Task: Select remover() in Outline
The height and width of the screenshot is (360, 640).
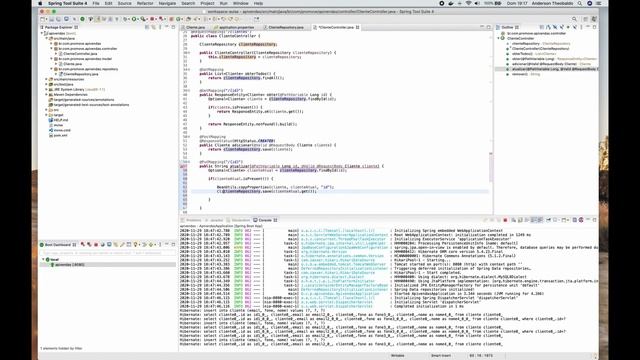Action: pyautogui.click(x=520, y=74)
